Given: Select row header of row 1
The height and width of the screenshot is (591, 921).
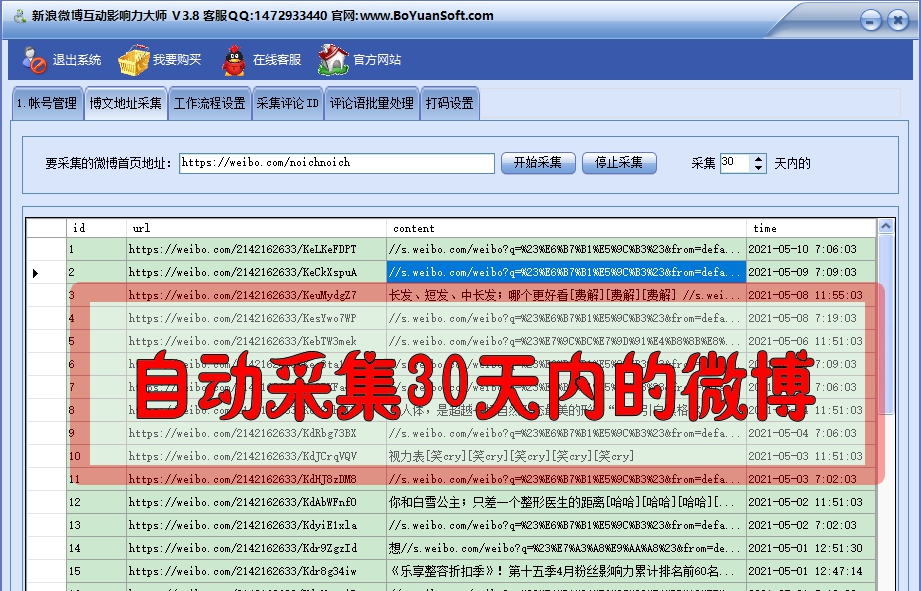Looking at the screenshot, I should pyautogui.click(x=46, y=249).
